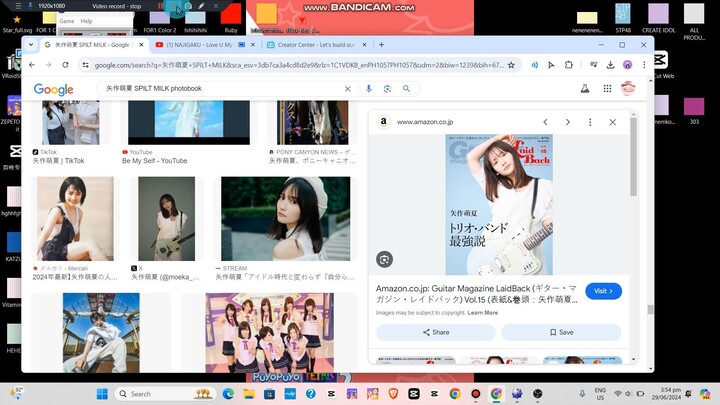Open the Google apps grid
Viewport: 720px width, 405px height.
click(607, 89)
